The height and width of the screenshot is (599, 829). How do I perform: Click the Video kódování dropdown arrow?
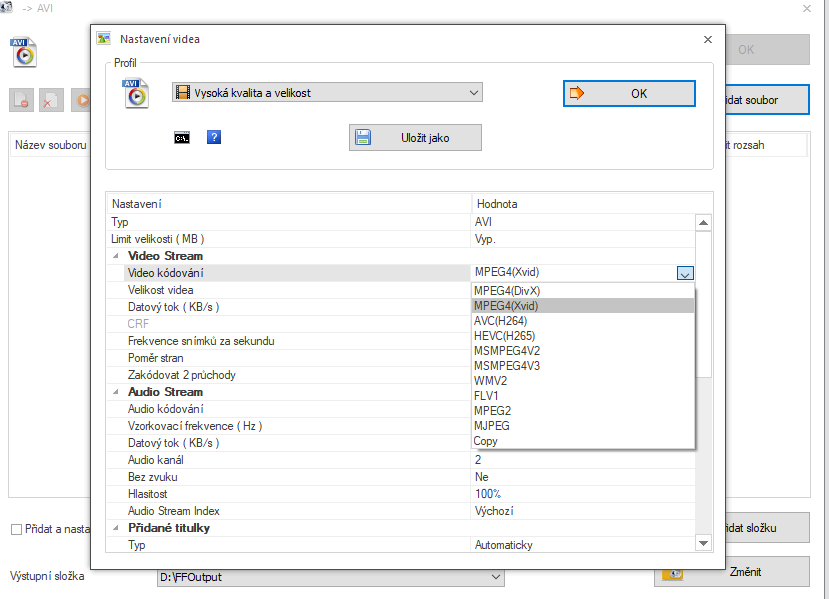tap(685, 273)
